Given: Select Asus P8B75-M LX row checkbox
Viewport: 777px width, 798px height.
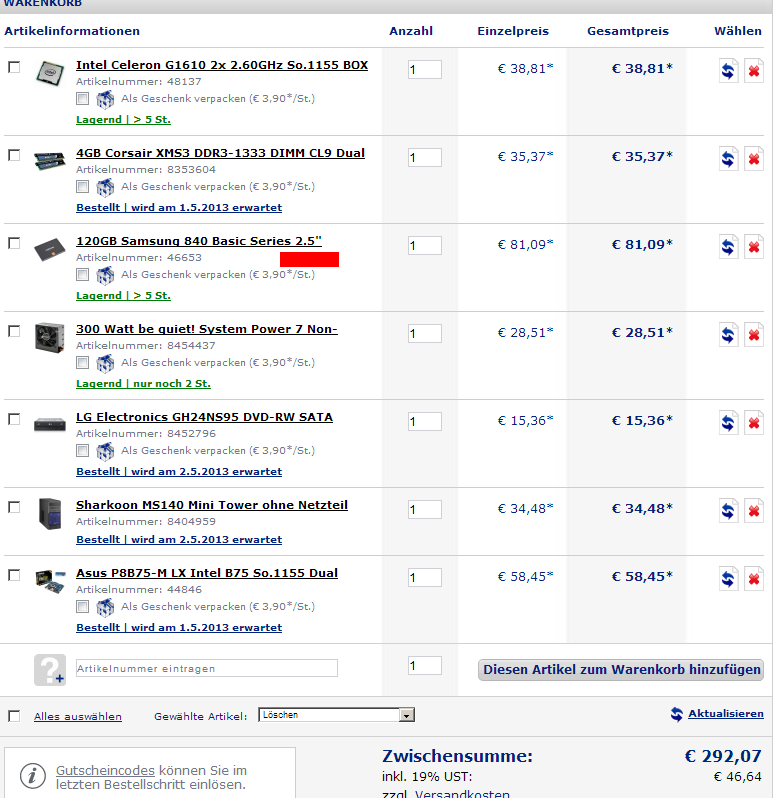Looking at the screenshot, I should coord(14,575).
